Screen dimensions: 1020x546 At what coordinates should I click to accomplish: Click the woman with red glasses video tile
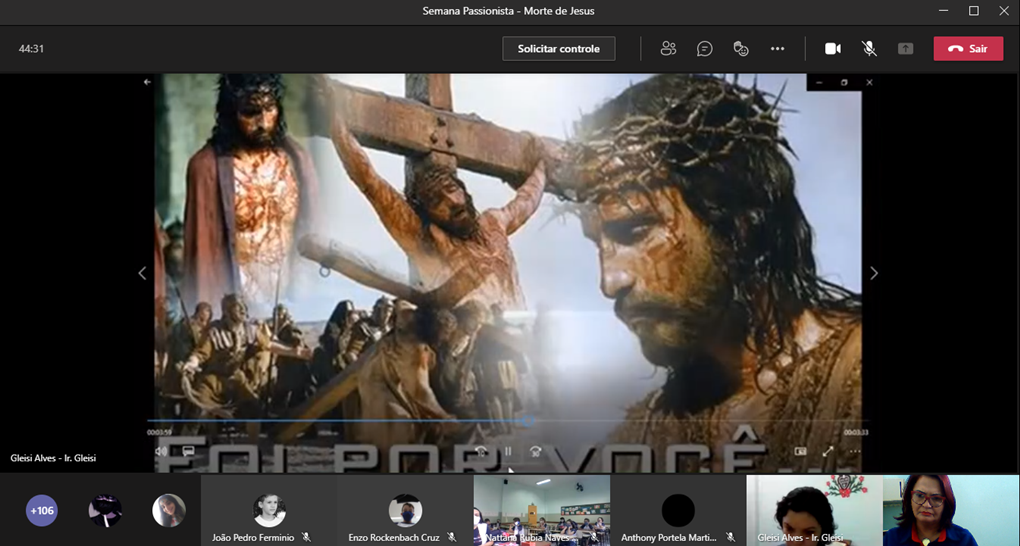tap(951, 510)
